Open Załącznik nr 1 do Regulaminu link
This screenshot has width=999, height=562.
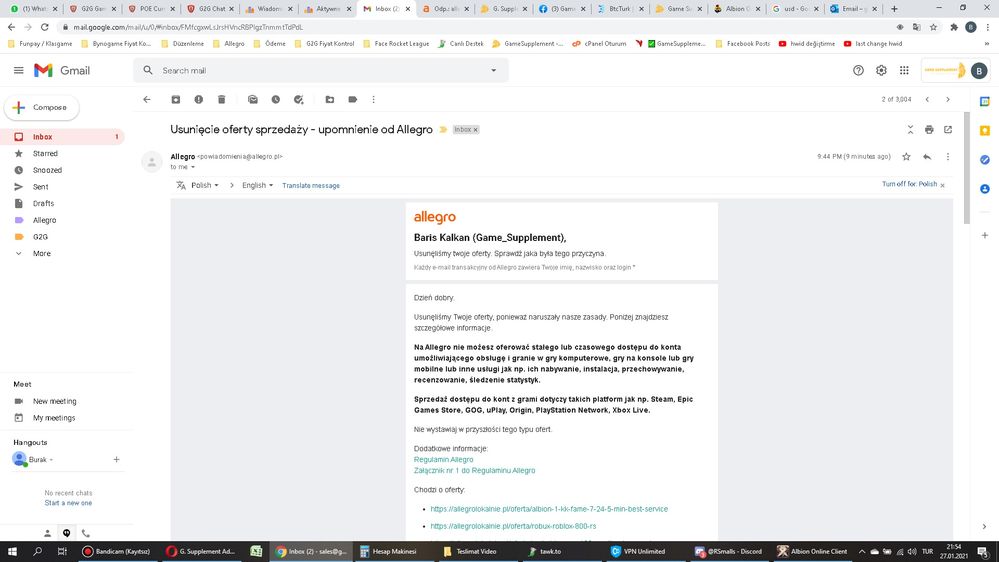475,470
